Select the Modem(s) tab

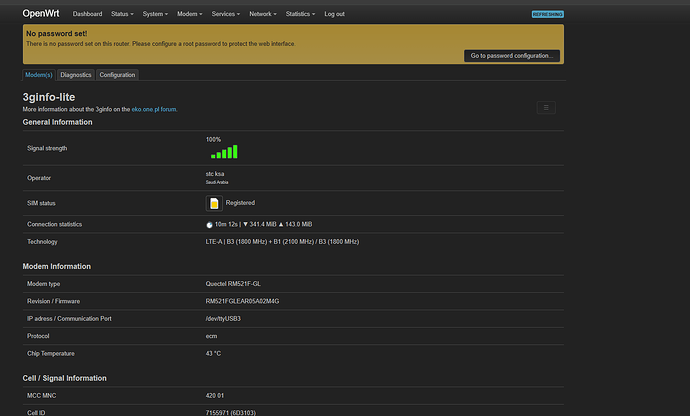tap(38, 75)
